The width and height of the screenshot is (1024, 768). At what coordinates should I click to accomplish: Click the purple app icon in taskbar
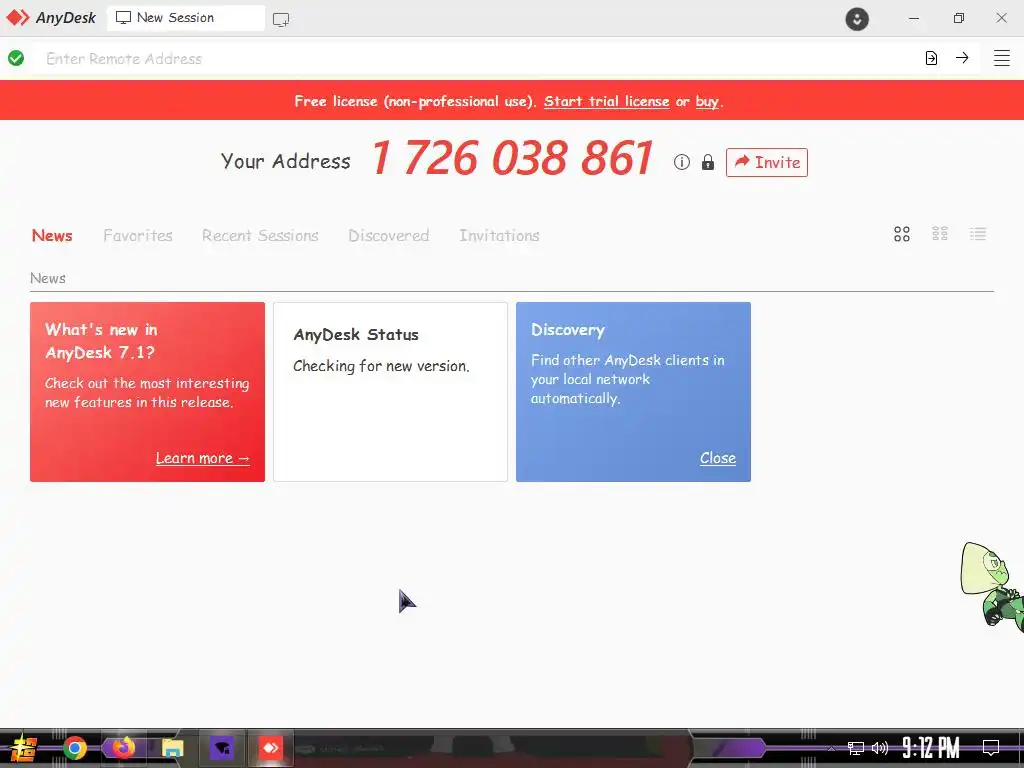click(221, 748)
